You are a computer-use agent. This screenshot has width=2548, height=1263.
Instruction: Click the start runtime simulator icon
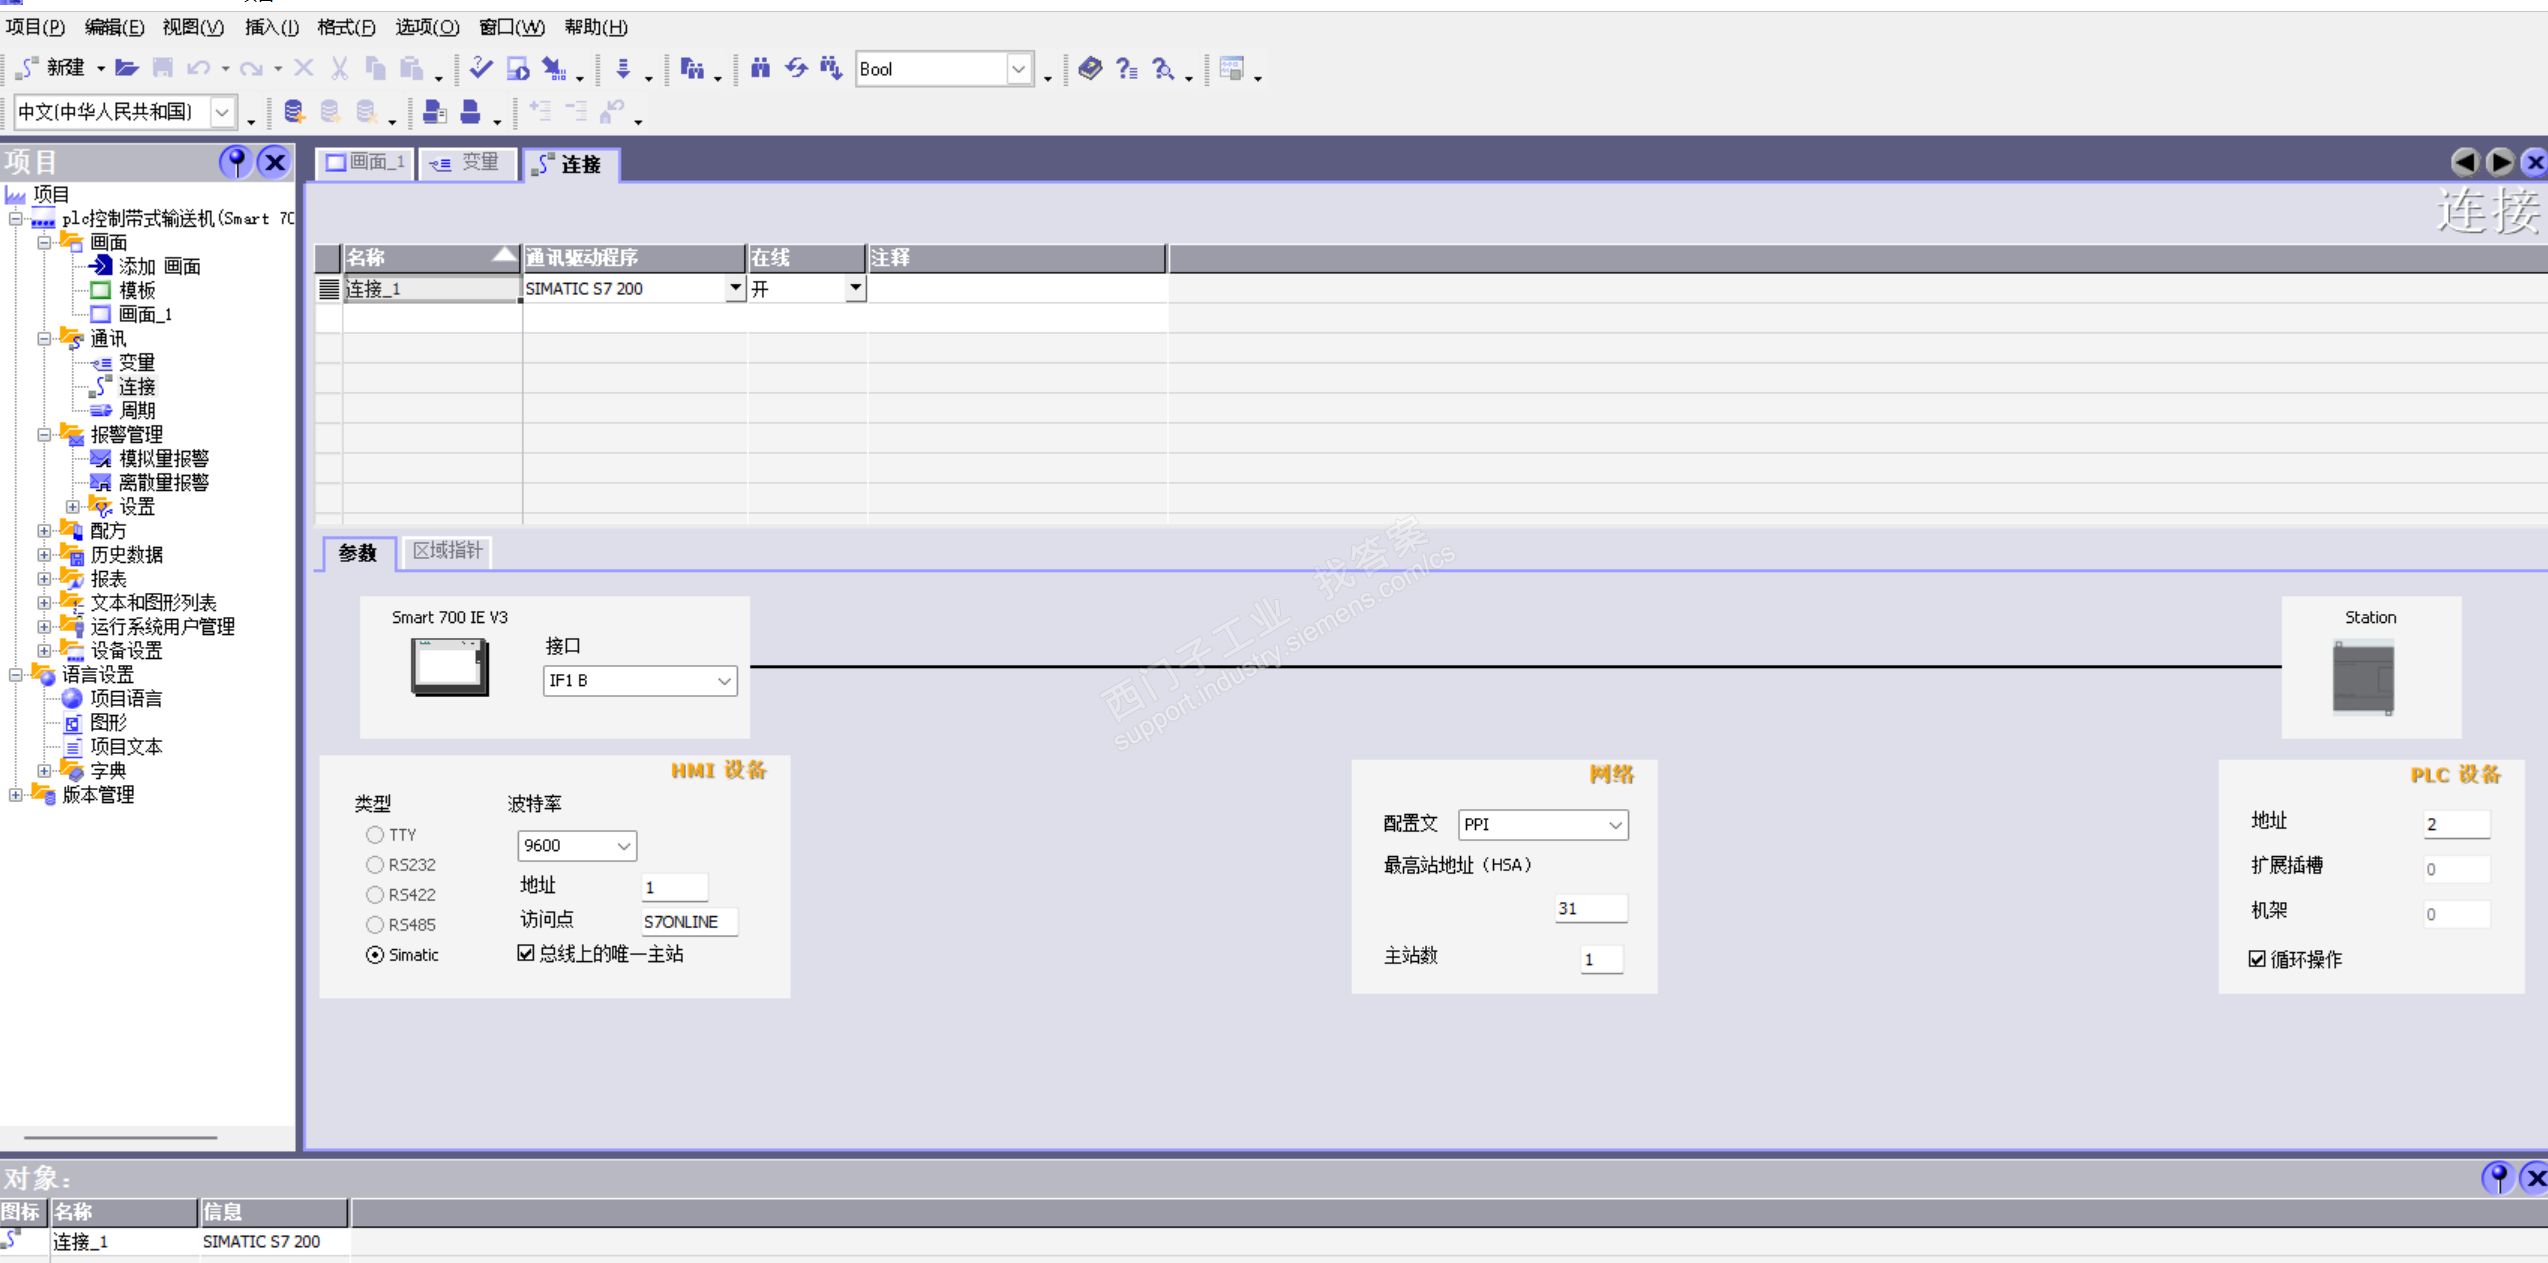(518, 68)
